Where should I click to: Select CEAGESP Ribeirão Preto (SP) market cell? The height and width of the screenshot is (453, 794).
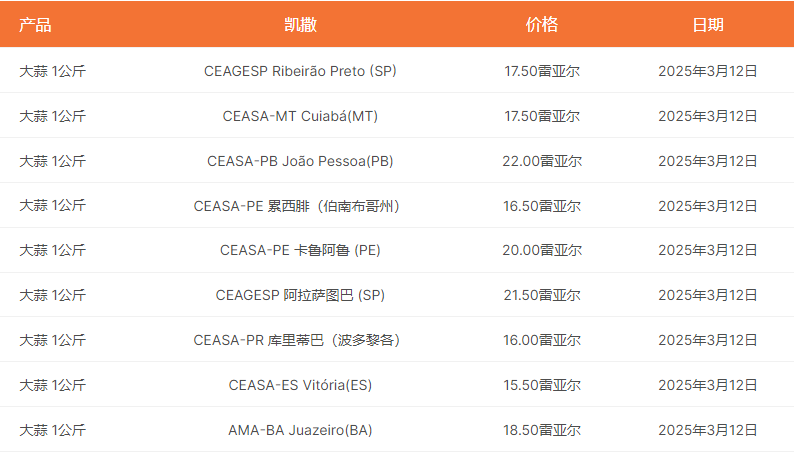click(300, 71)
